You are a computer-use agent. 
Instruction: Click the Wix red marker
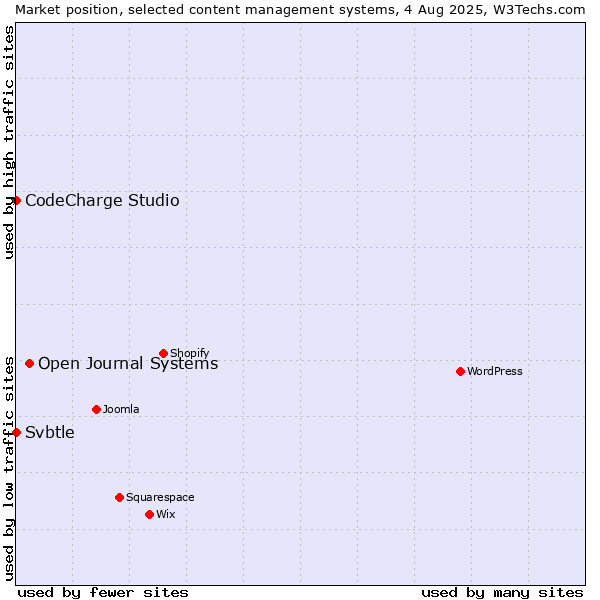pyautogui.click(x=150, y=515)
